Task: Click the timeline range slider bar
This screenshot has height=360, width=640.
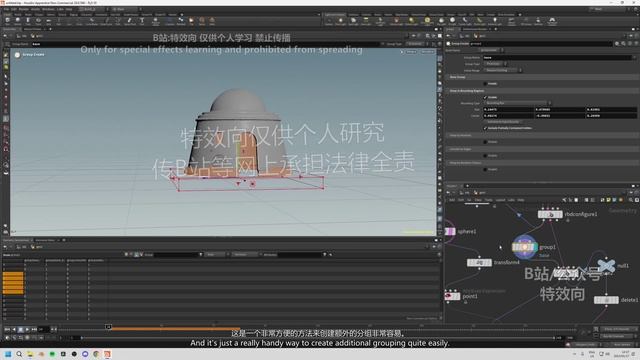Action: 318,338
